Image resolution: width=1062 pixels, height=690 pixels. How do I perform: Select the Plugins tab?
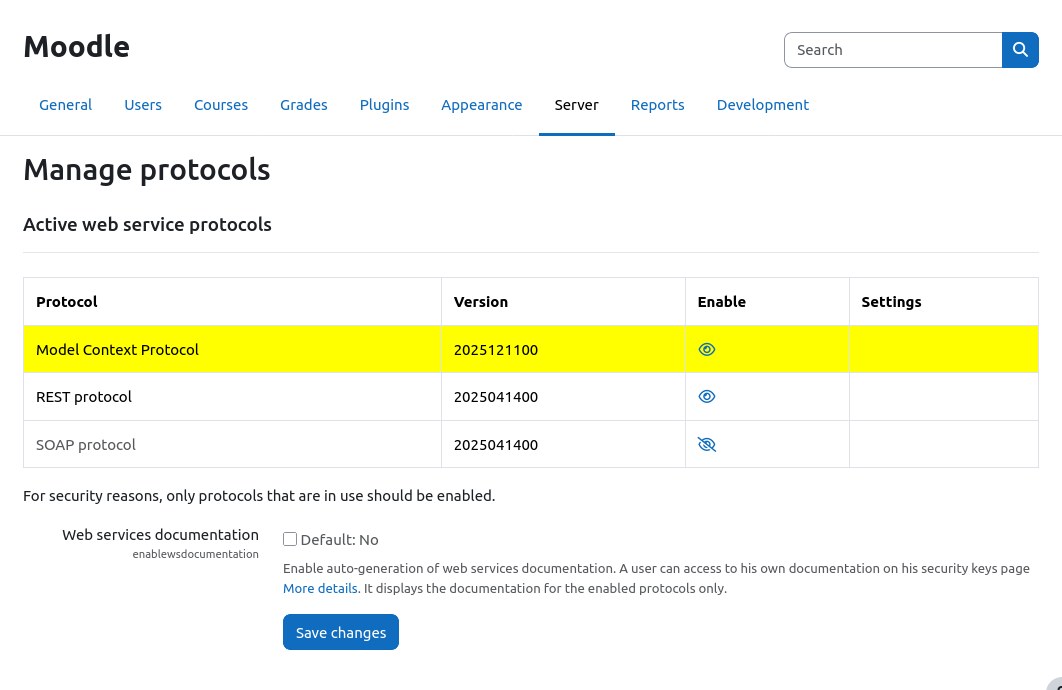384,105
